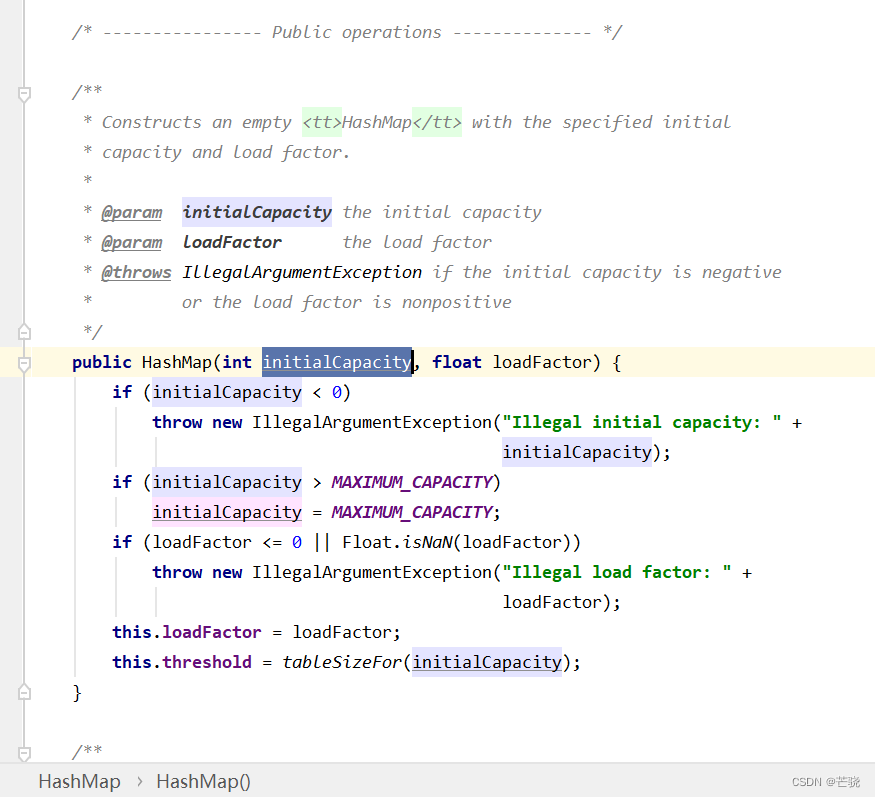
Task: Click this.loadFactor field reference
Action: [187, 632]
